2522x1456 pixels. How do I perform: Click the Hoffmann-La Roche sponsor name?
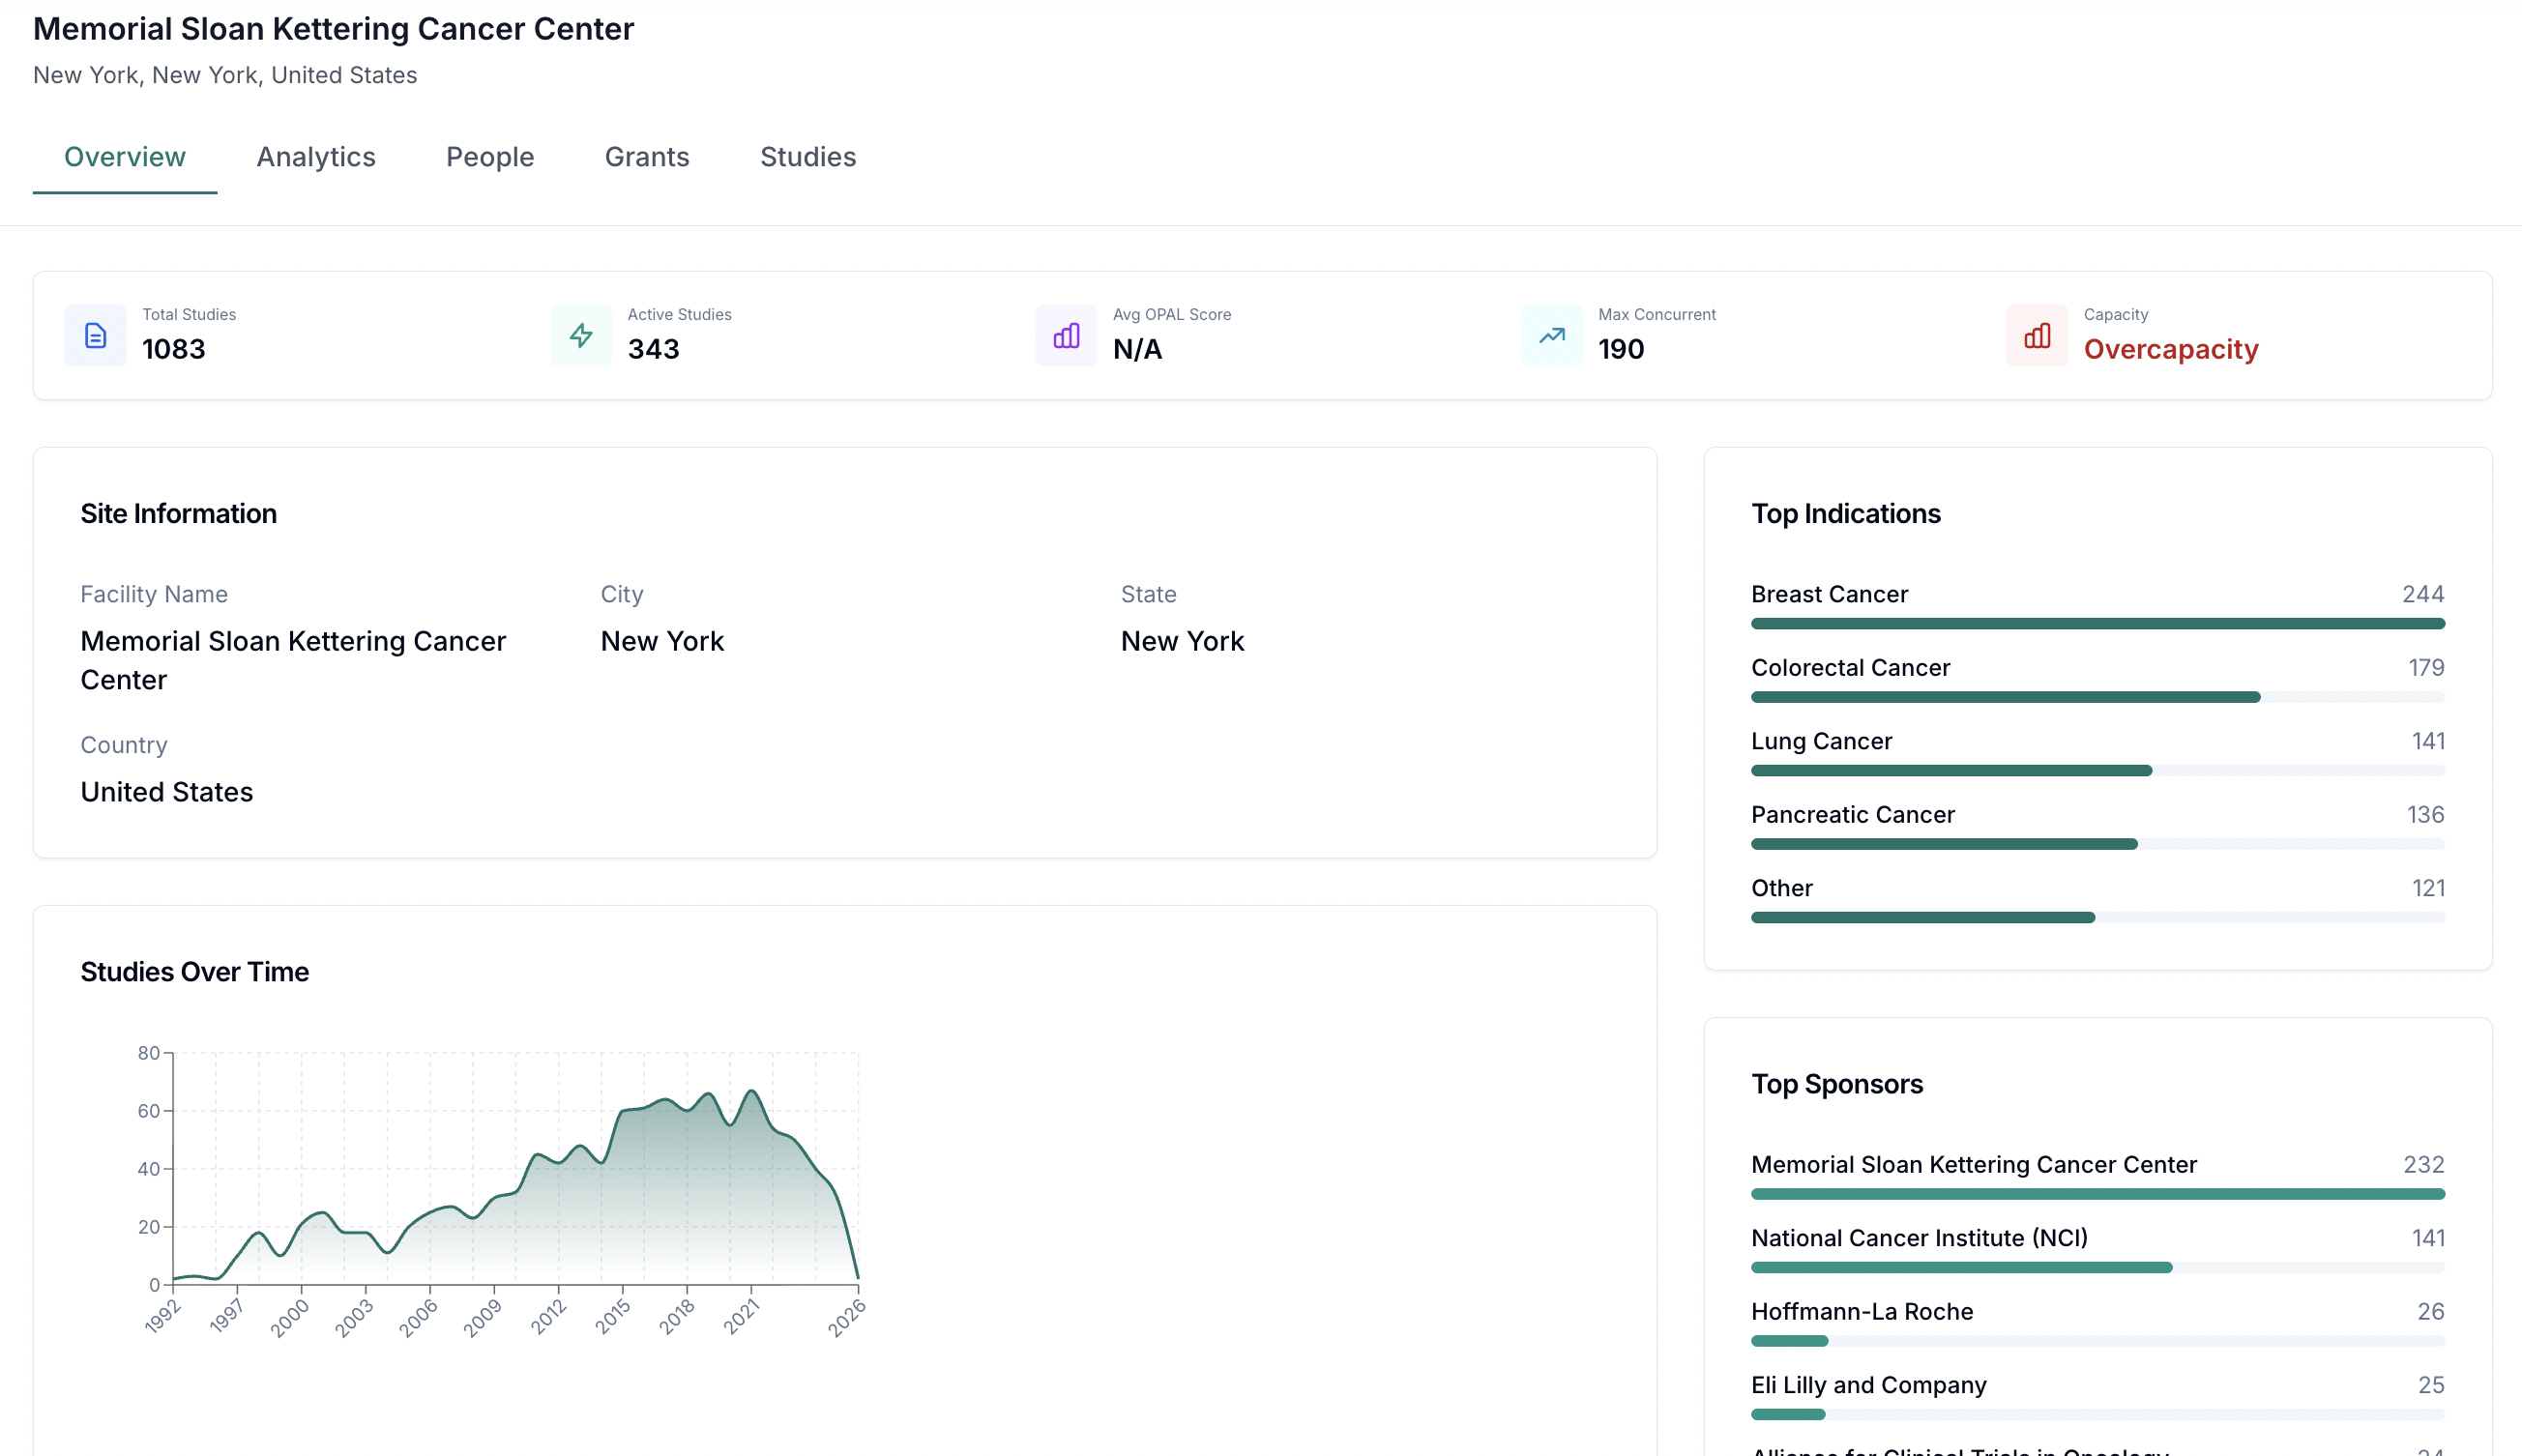[1862, 1312]
